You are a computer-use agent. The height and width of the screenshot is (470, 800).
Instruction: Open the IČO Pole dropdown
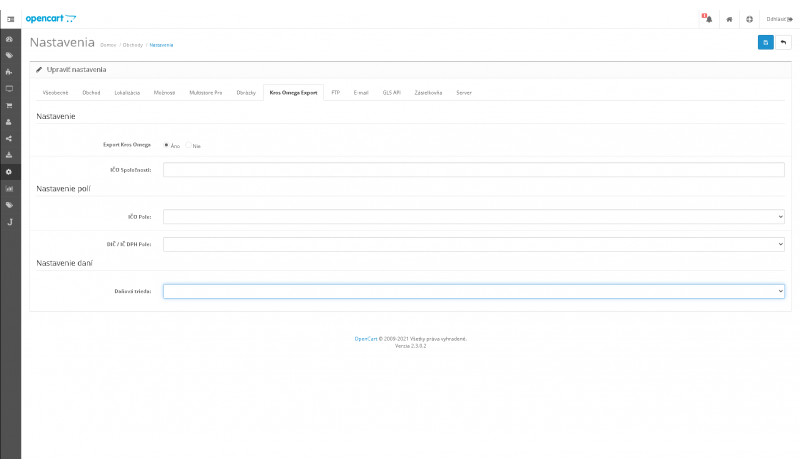[x=473, y=216]
